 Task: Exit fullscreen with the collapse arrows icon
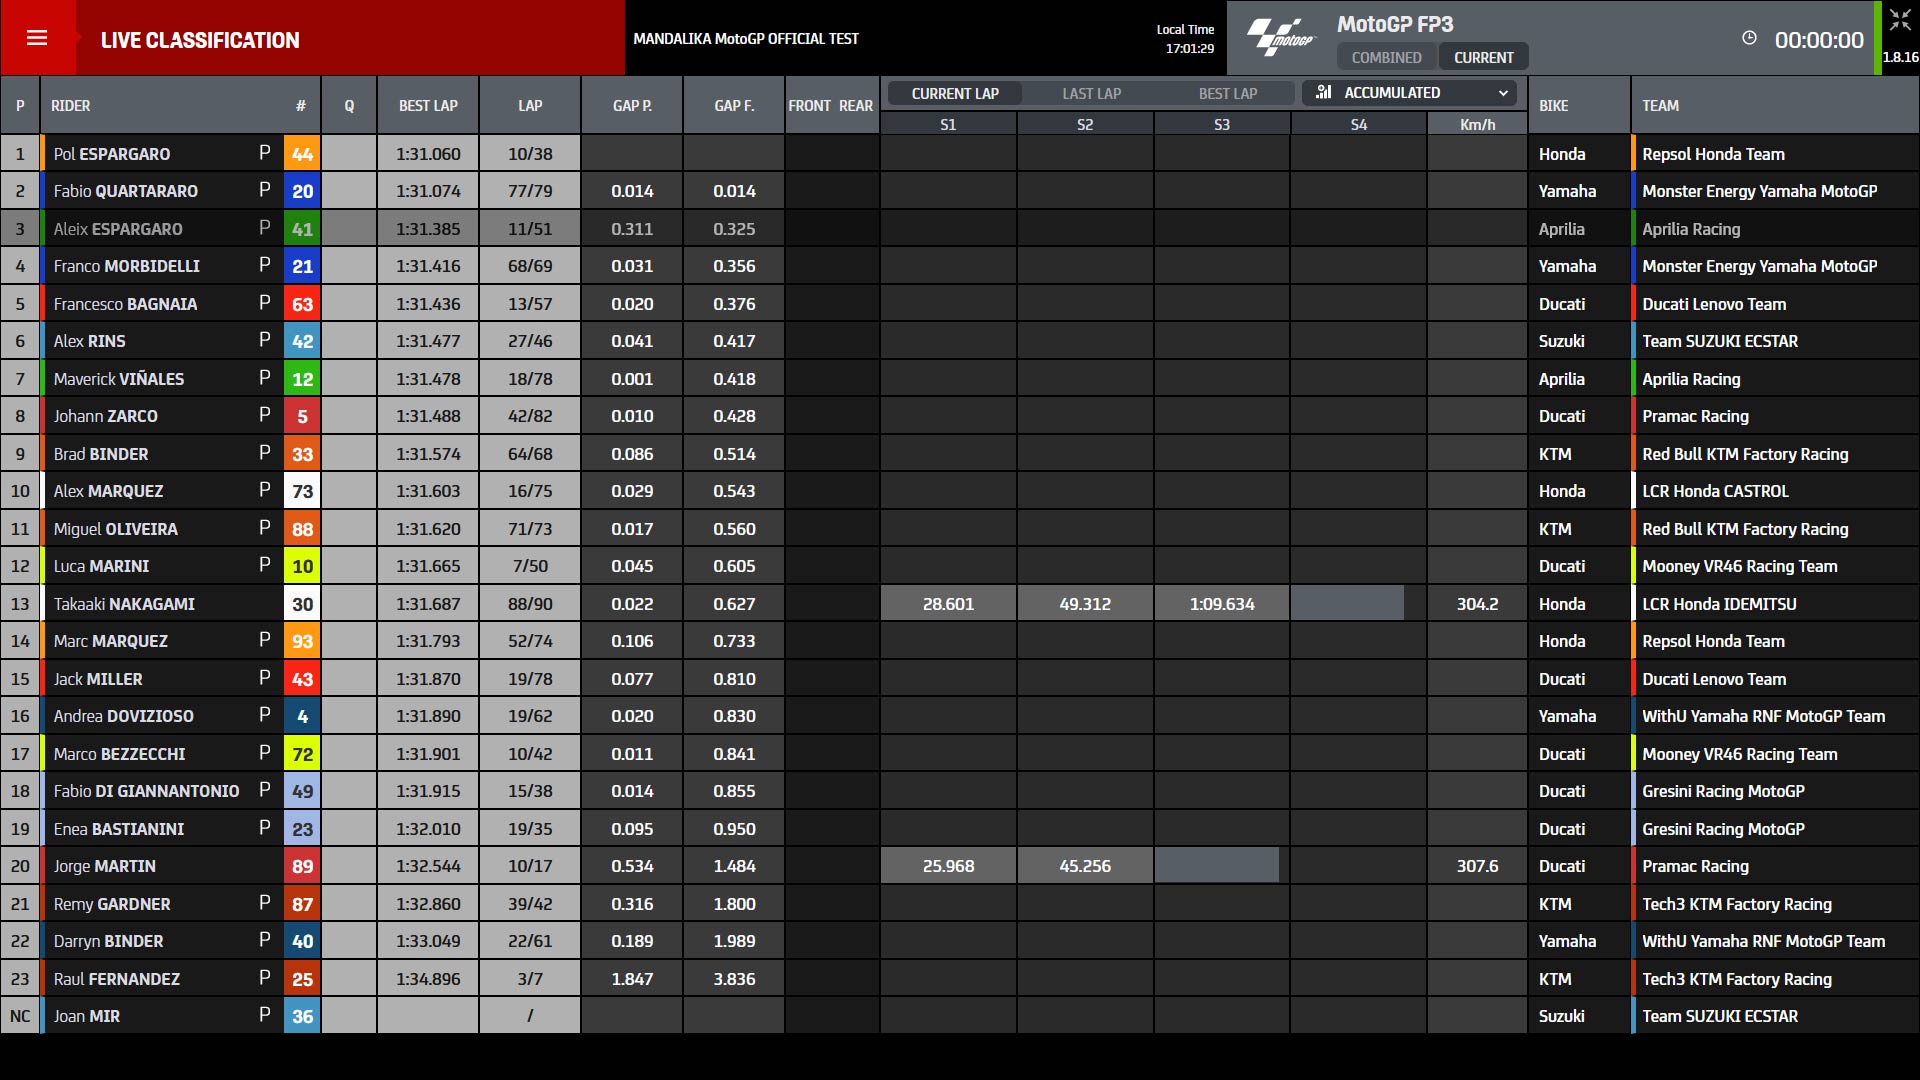pyautogui.click(x=1899, y=19)
